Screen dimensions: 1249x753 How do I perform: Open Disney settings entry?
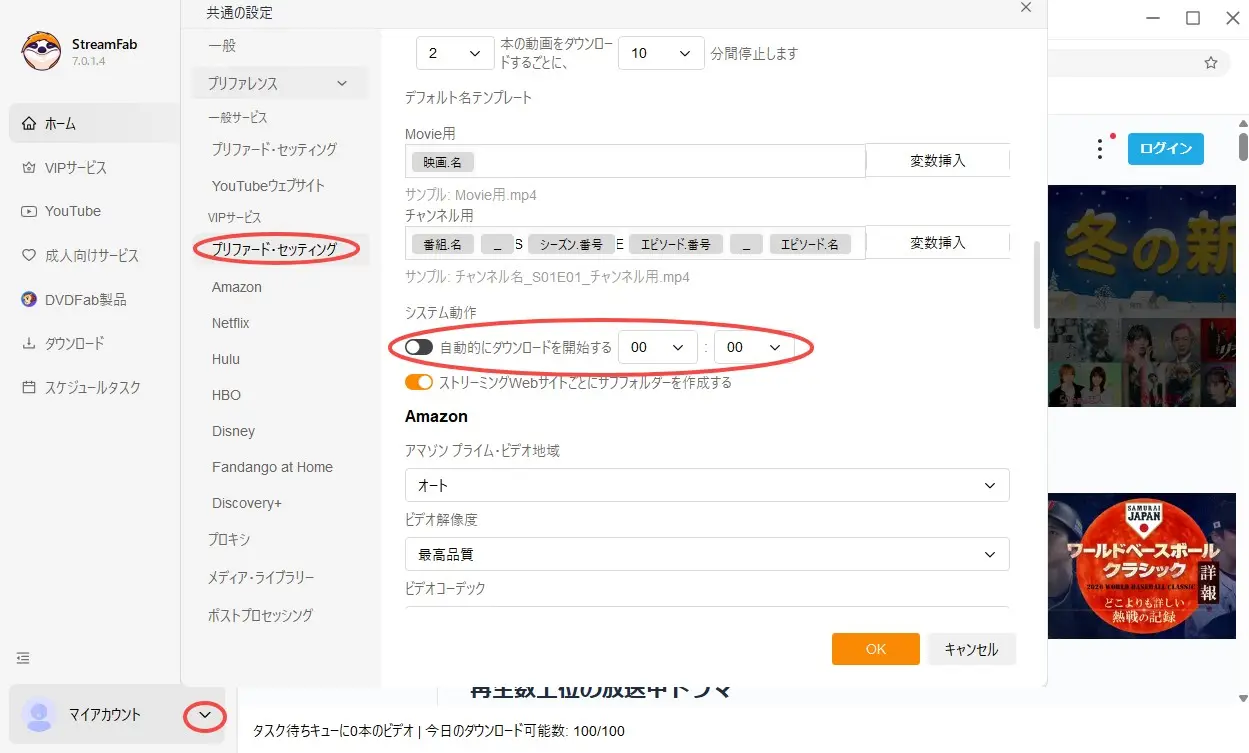pyautogui.click(x=233, y=431)
